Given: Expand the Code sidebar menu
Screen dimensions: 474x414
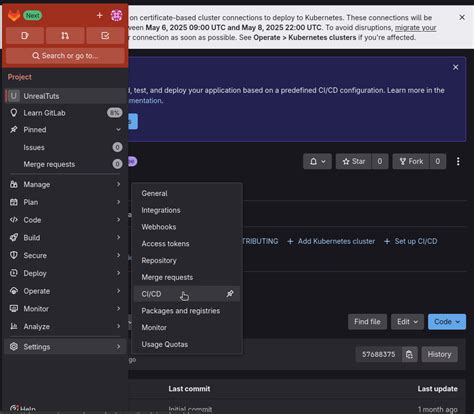Looking at the screenshot, I should tap(66, 220).
